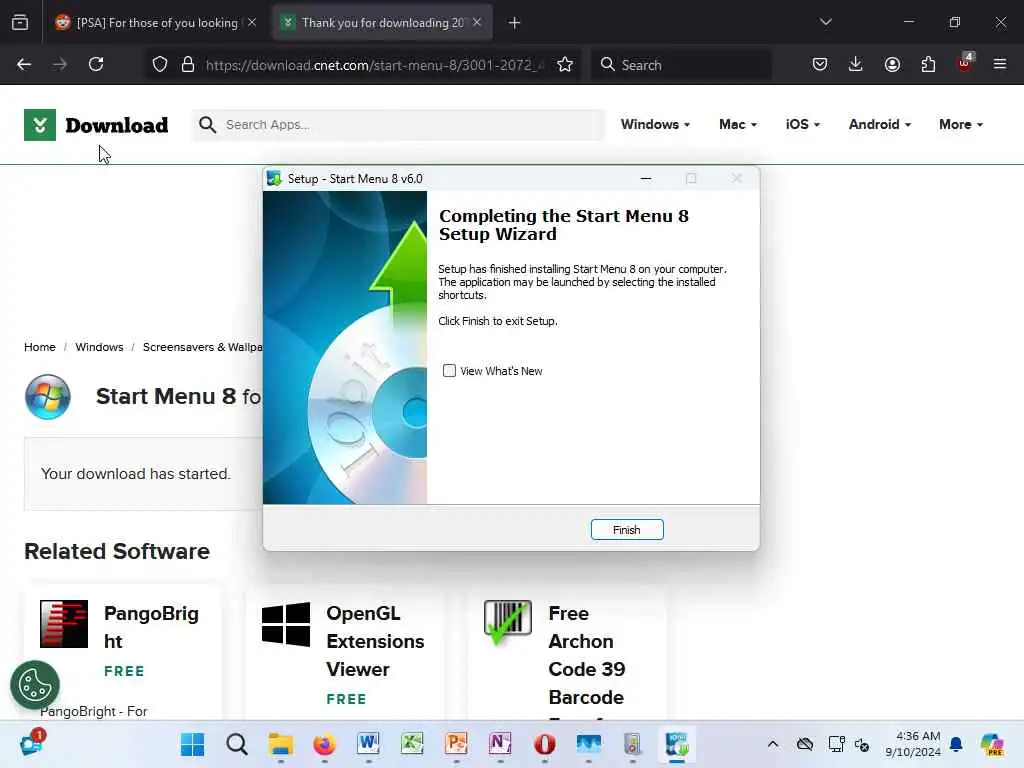Open uBlock Origin extension icon
This screenshot has height=768, width=1024.
point(965,64)
